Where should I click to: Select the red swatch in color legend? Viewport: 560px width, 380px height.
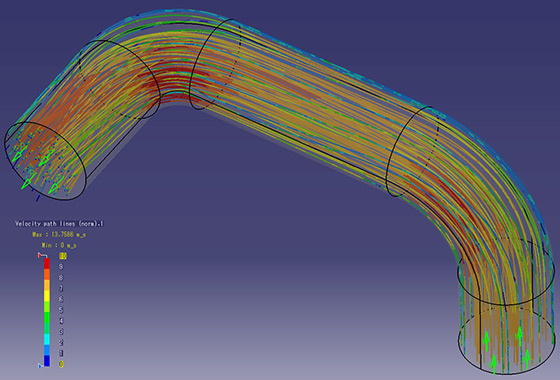pyautogui.click(x=47, y=263)
